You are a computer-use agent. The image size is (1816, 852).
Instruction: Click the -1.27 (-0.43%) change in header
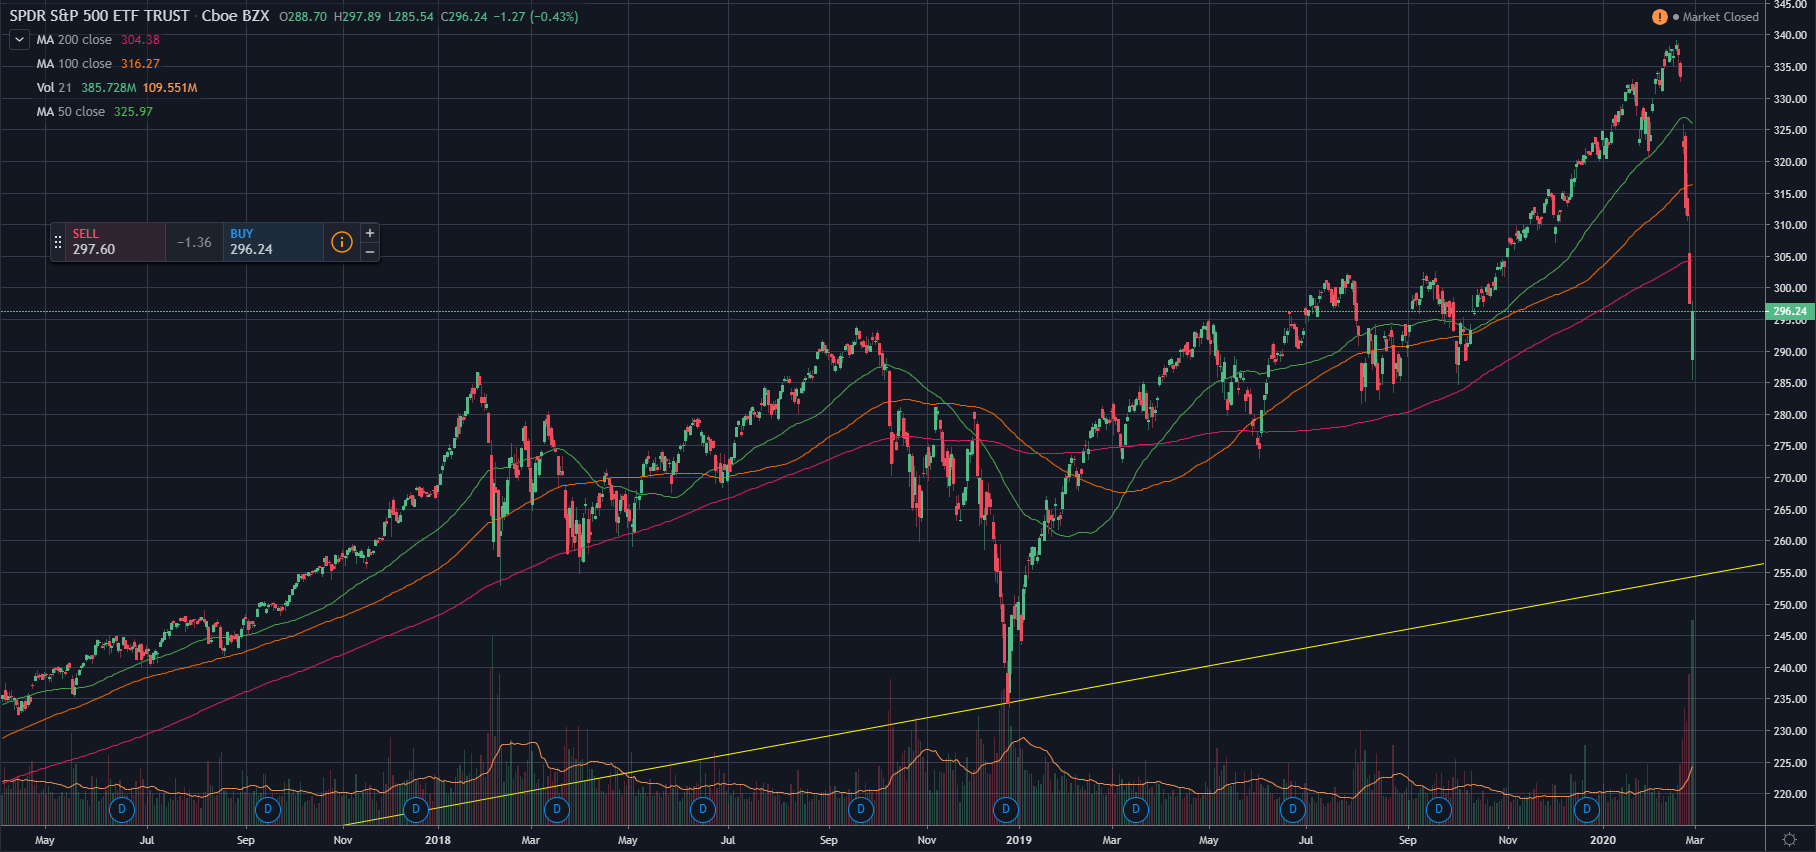[536, 17]
